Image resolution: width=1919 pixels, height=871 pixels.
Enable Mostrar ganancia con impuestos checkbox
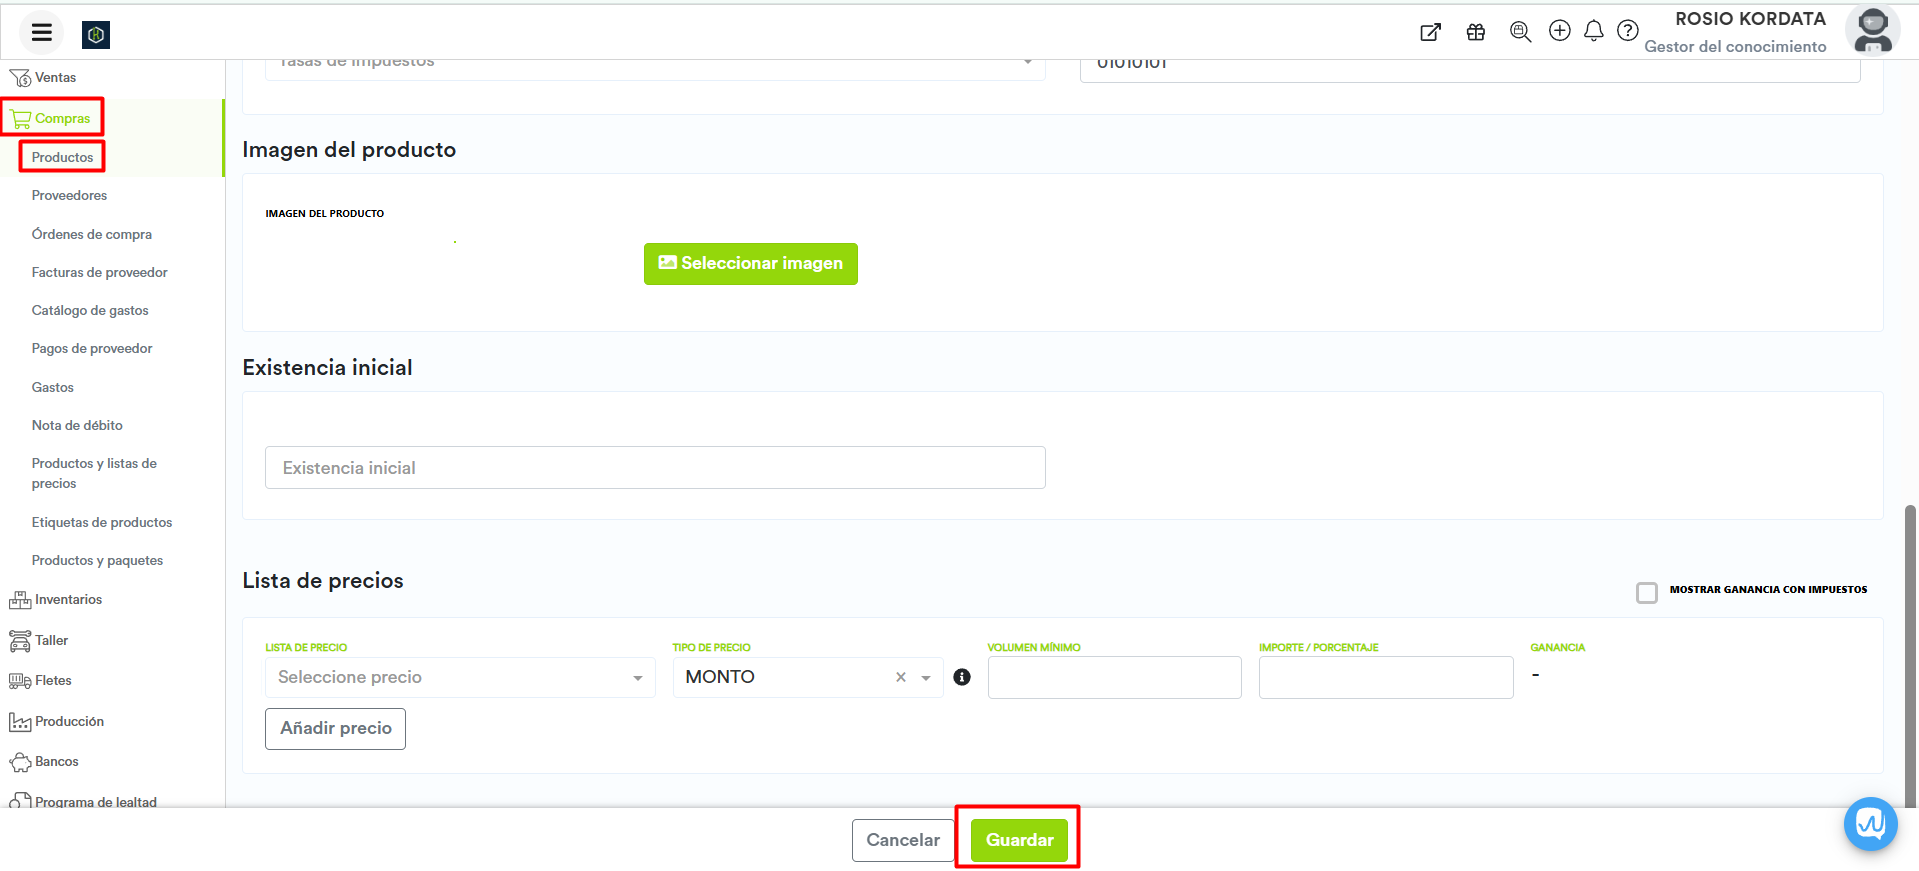pos(1646,592)
